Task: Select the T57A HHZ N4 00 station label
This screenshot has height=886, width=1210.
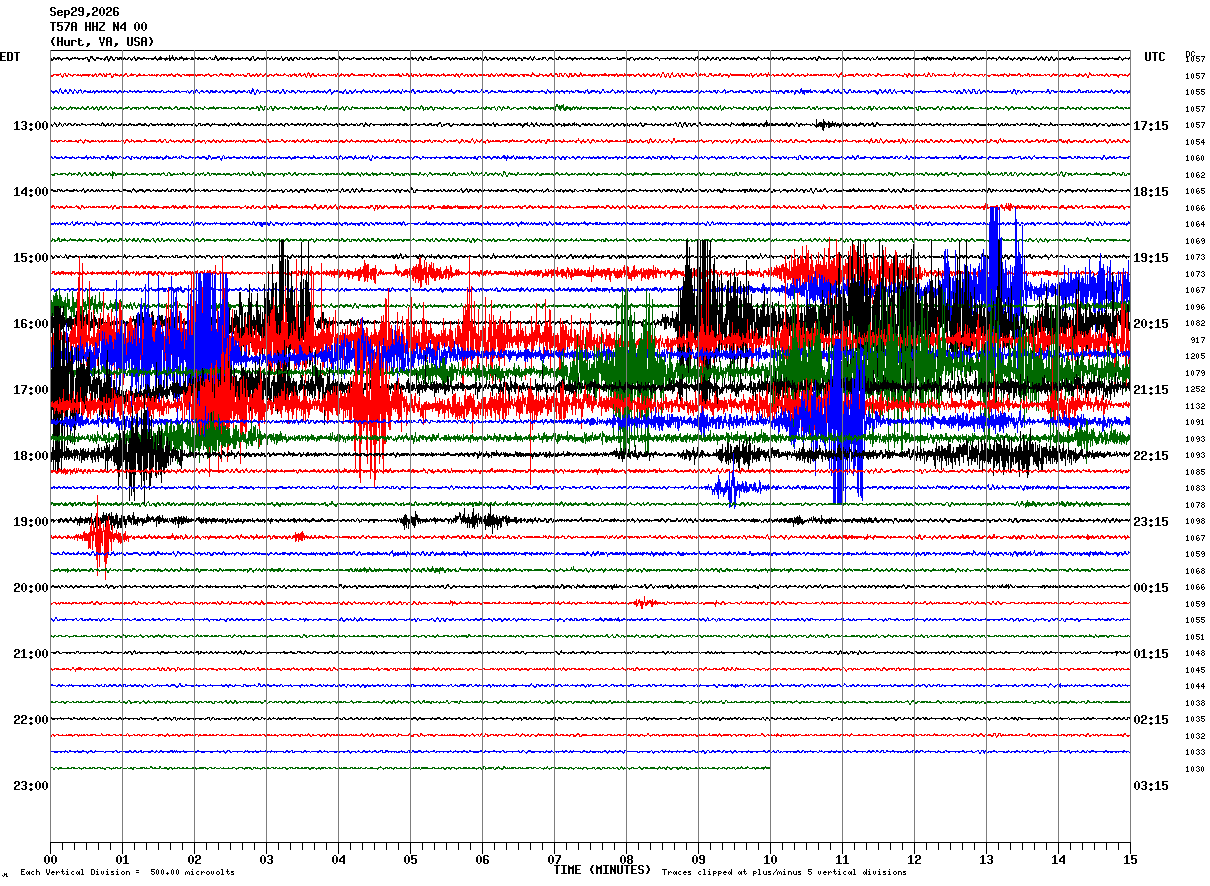Action: coord(99,27)
